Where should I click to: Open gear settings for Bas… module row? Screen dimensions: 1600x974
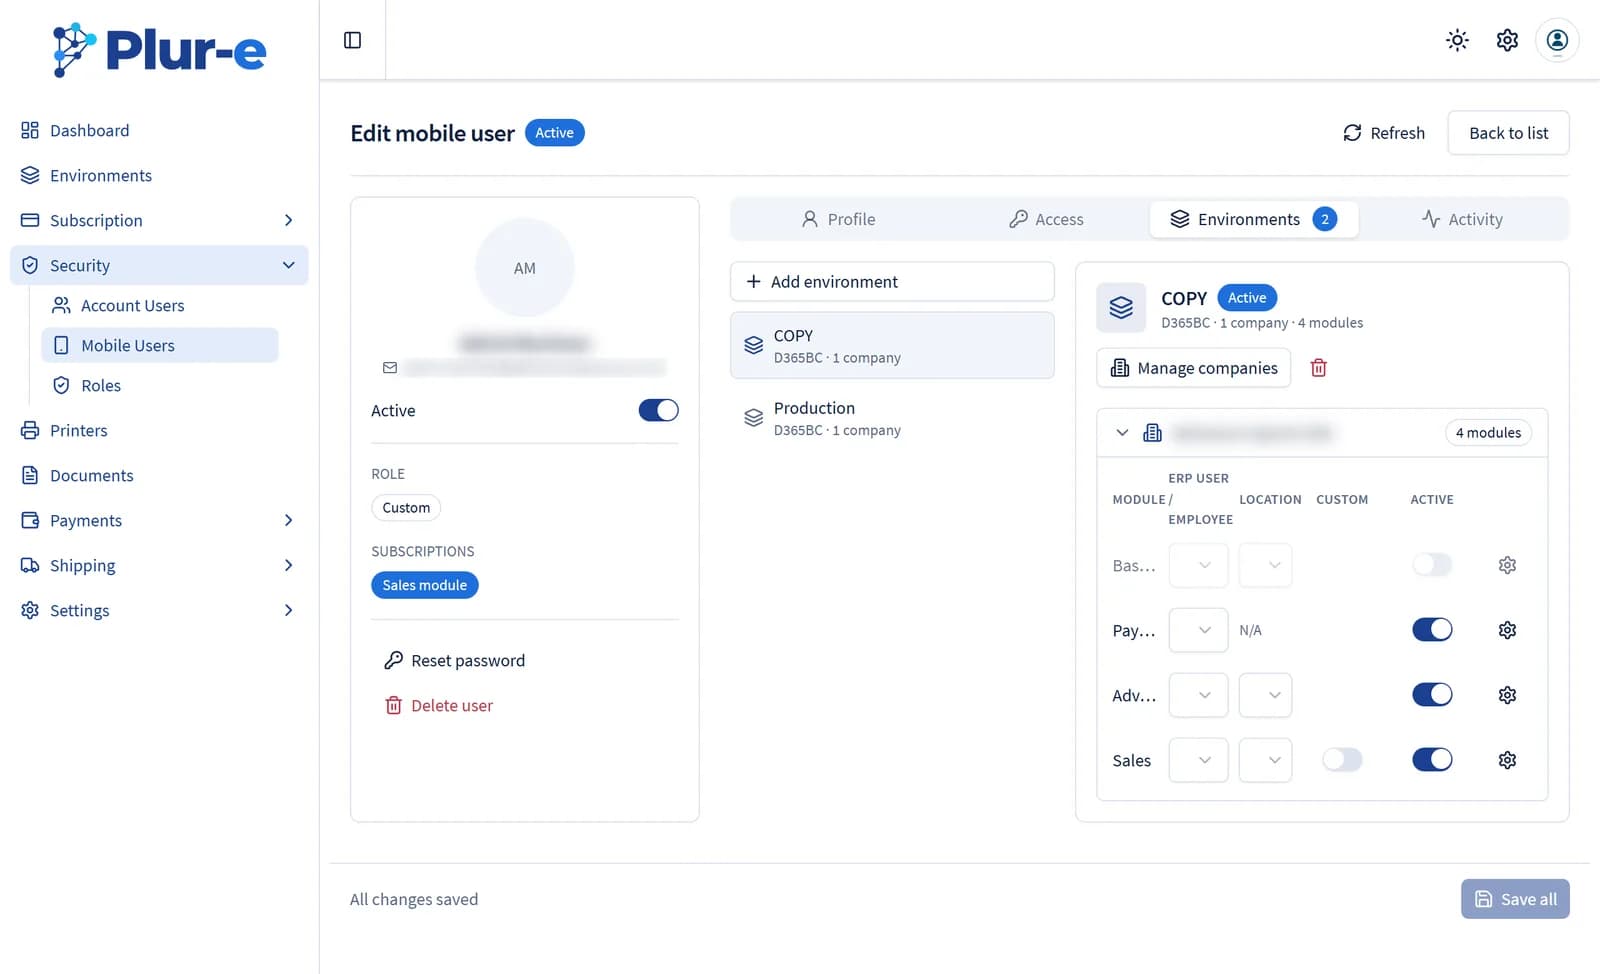click(x=1507, y=565)
